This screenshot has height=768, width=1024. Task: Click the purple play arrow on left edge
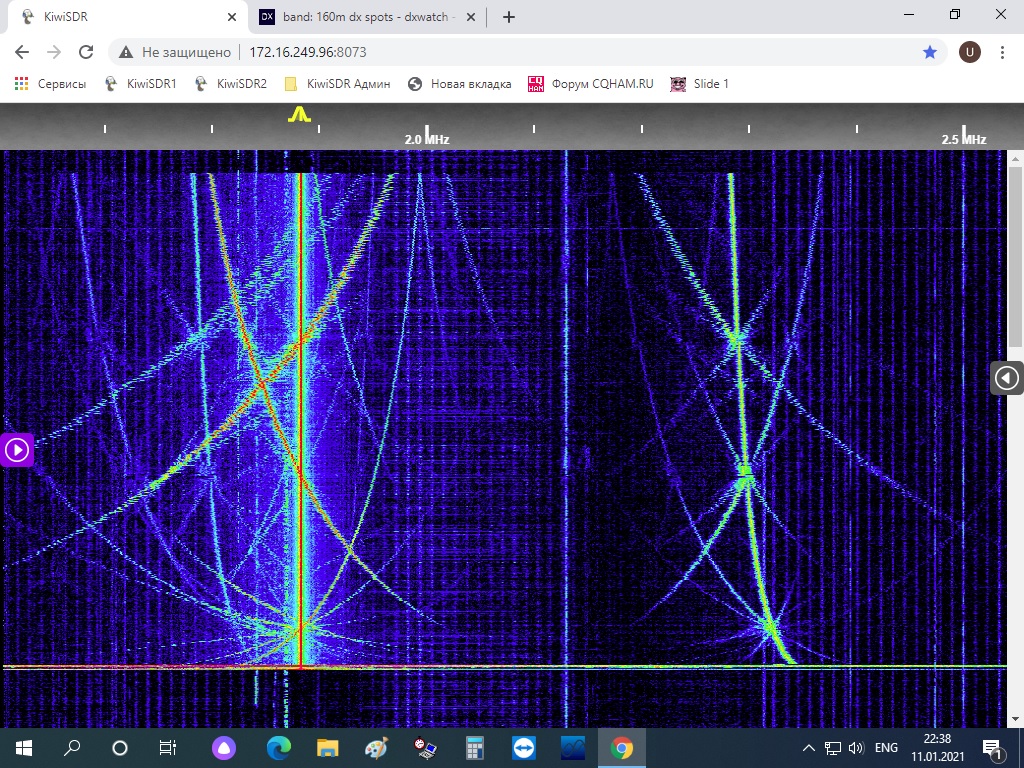coord(17,450)
